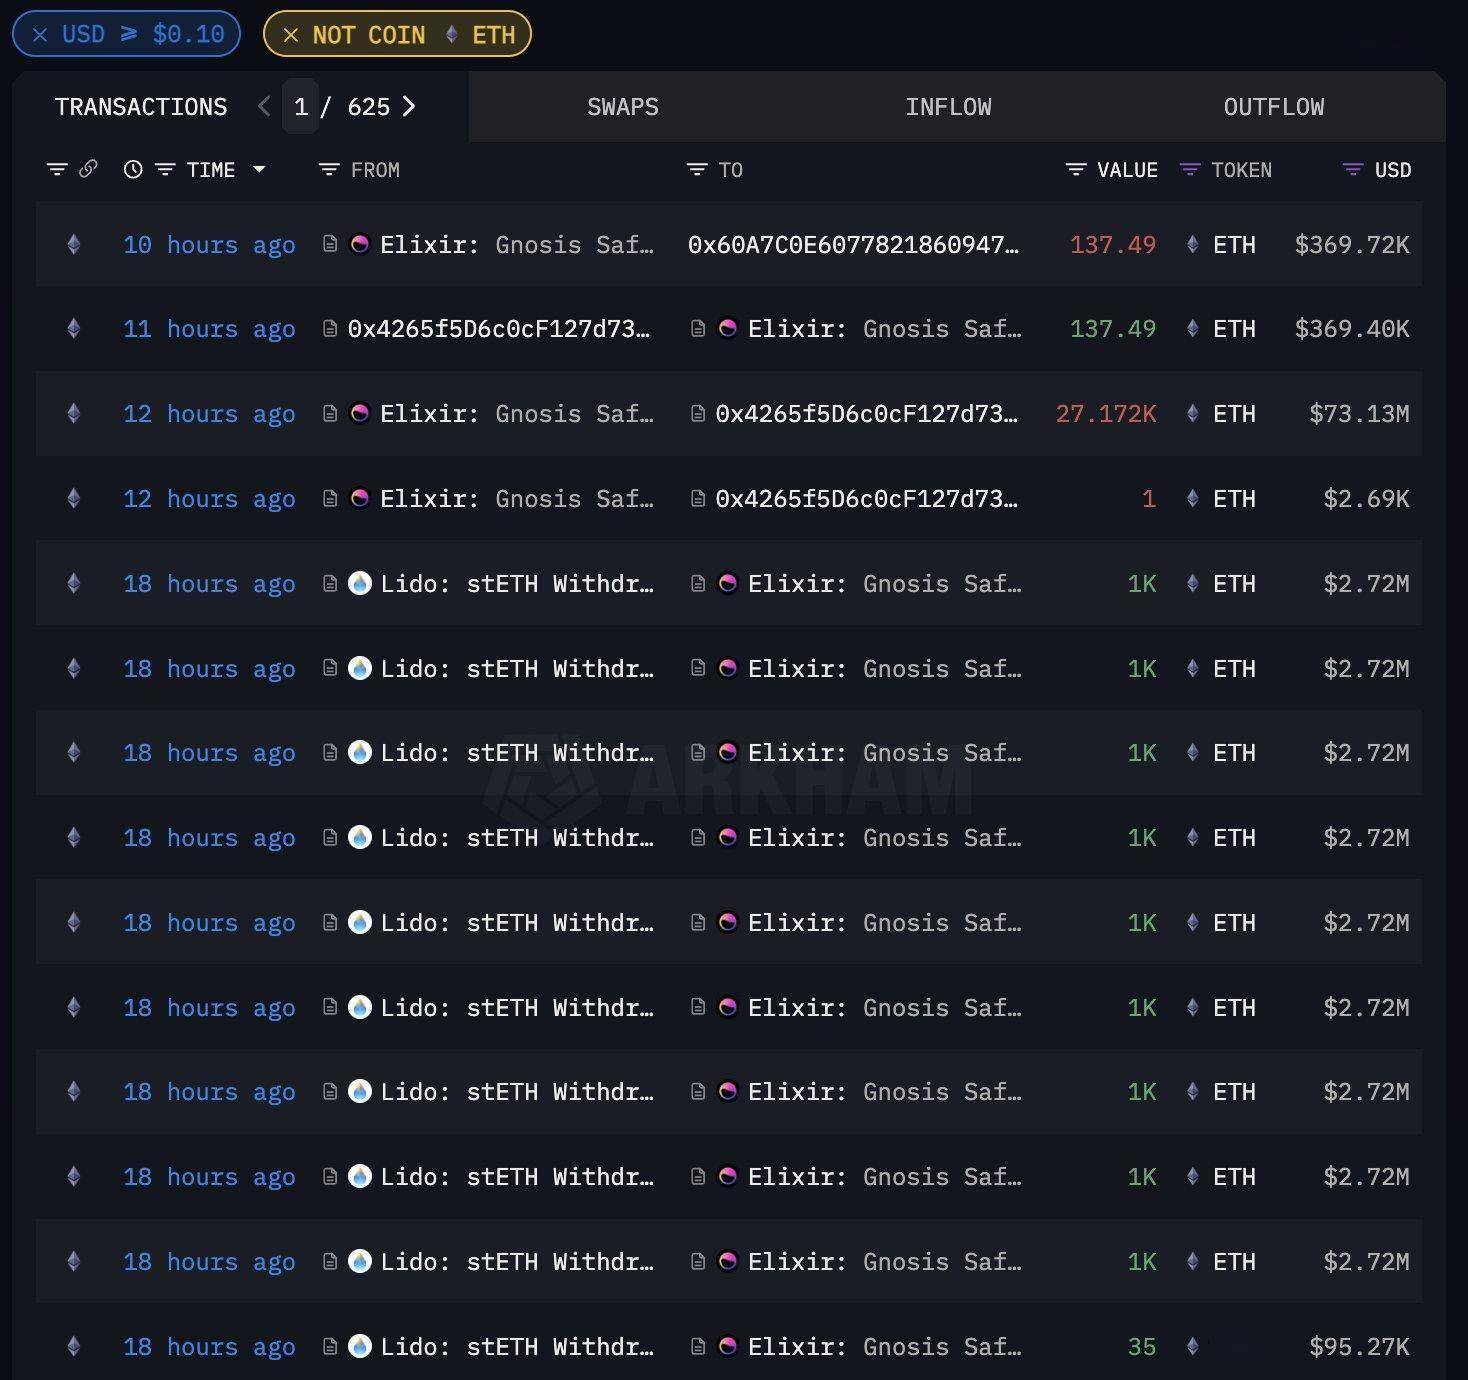Switch to the OUTFLOW tab
The height and width of the screenshot is (1380, 1468).
tap(1274, 107)
